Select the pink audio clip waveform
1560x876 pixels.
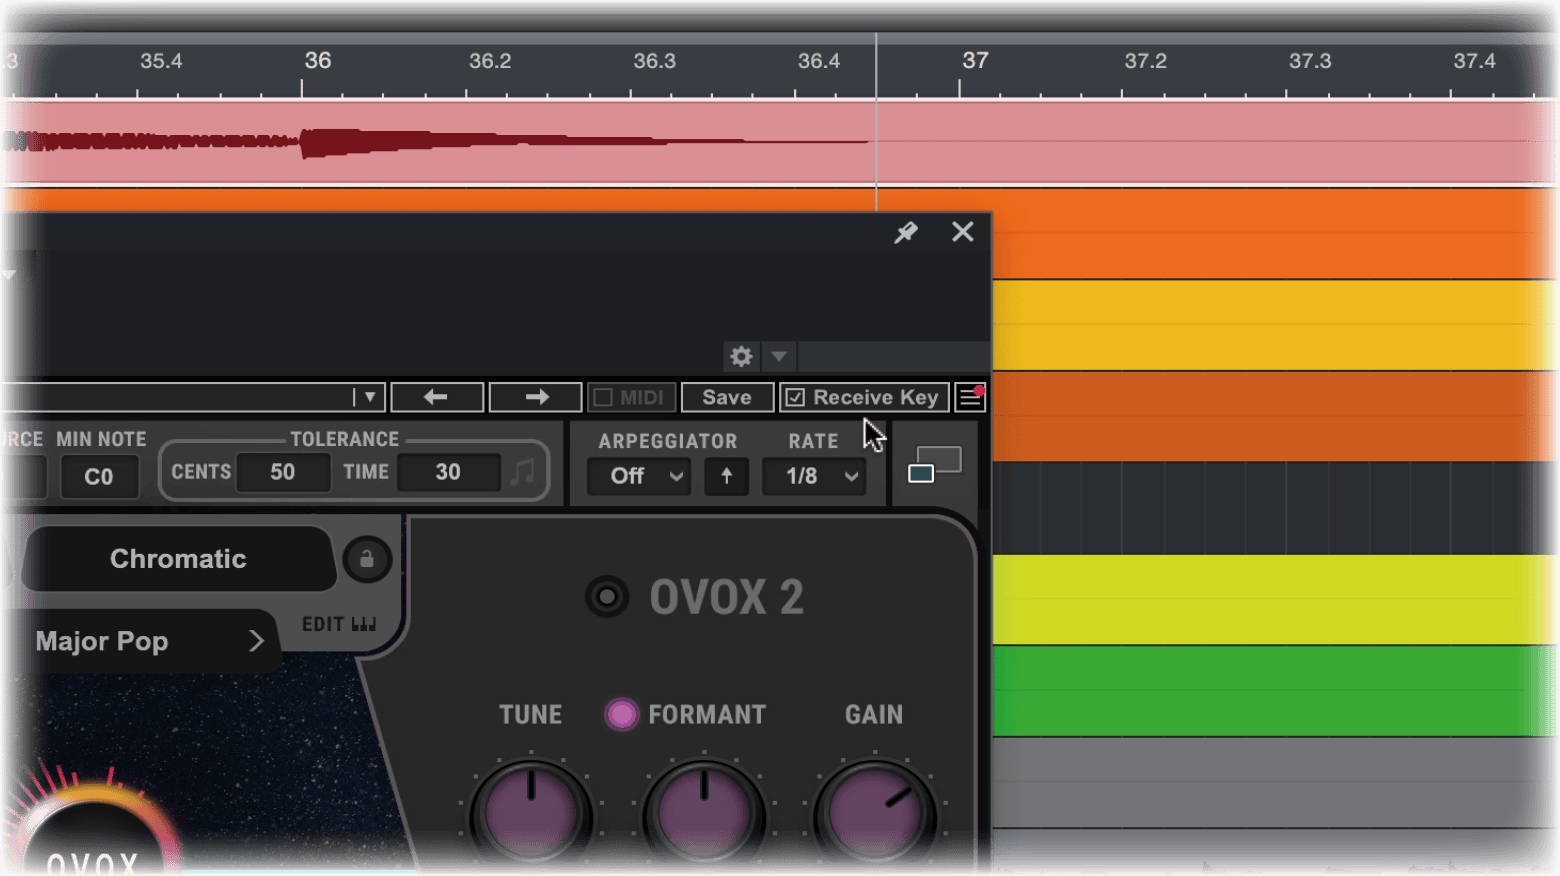pos(780,142)
